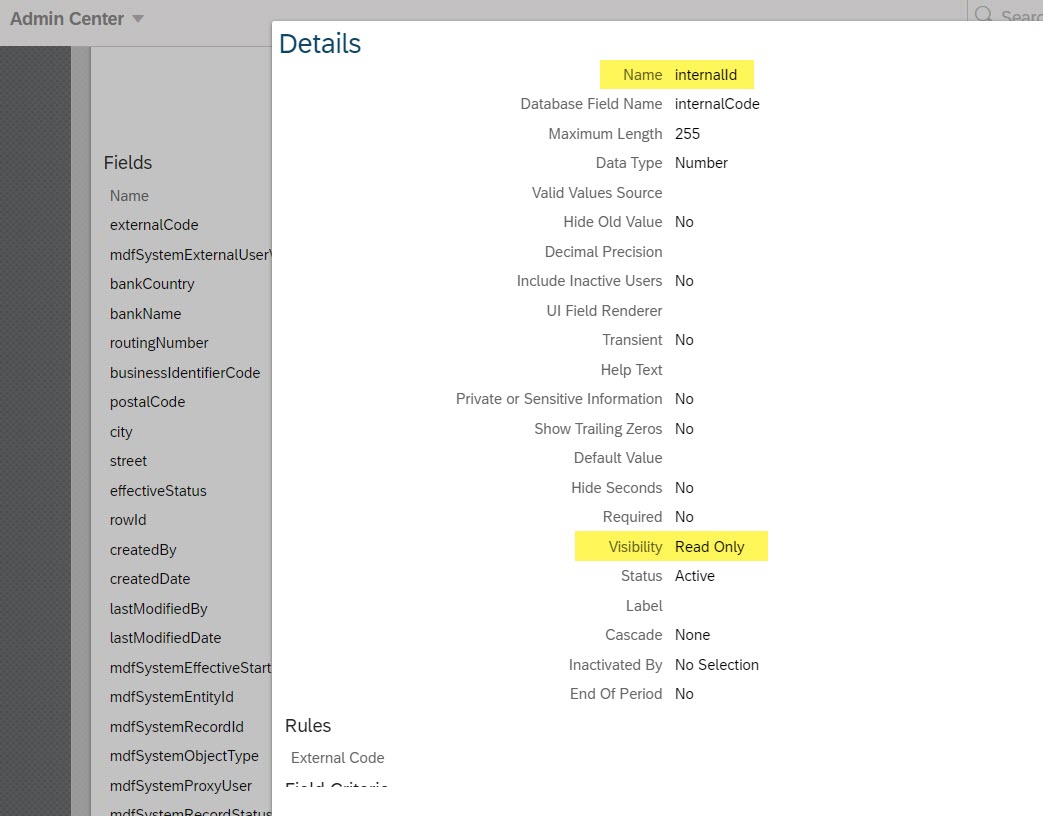Image resolution: width=1043 pixels, height=816 pixels.
Task: Select the externalCode field row
Action: click(154, 225)
